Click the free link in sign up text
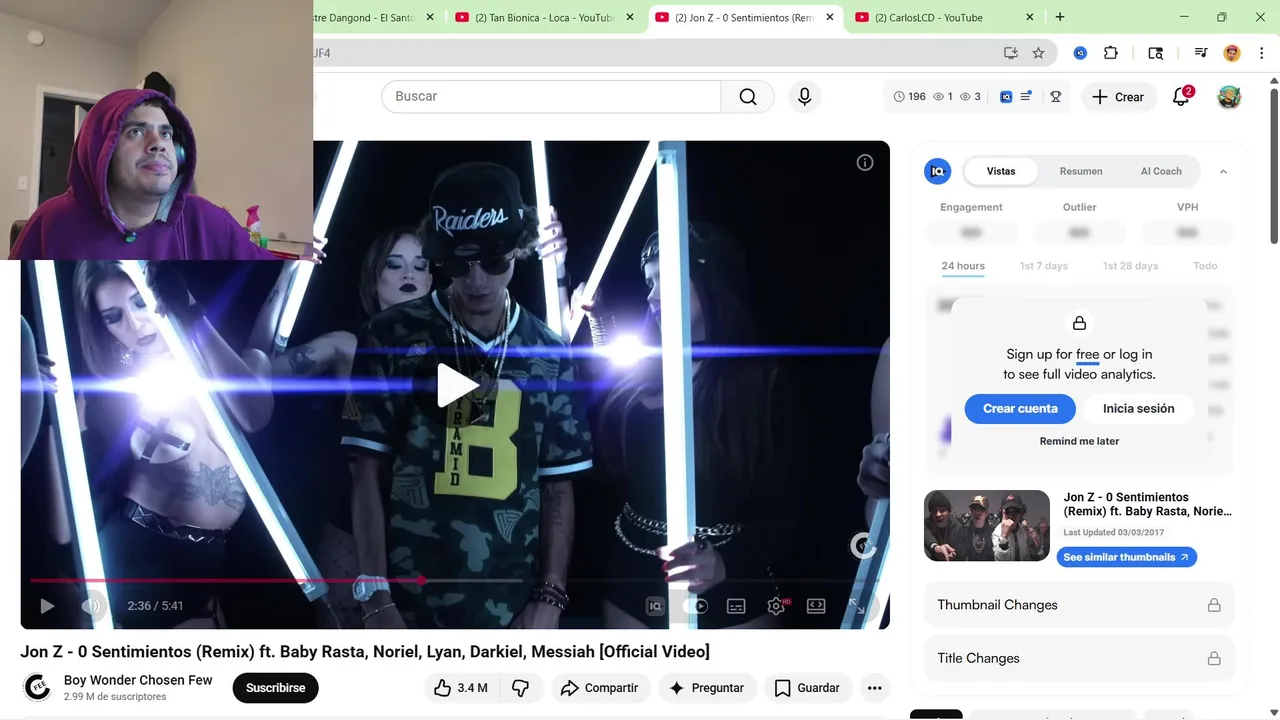 coord(1088,354)
